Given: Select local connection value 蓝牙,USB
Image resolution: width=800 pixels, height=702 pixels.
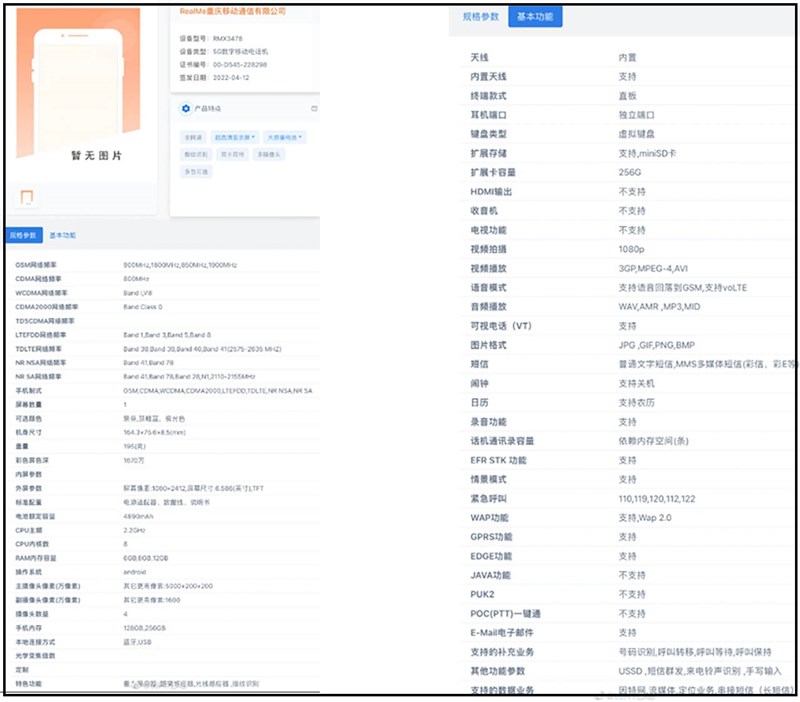Looking at the screenshot, I should [137, 642].
